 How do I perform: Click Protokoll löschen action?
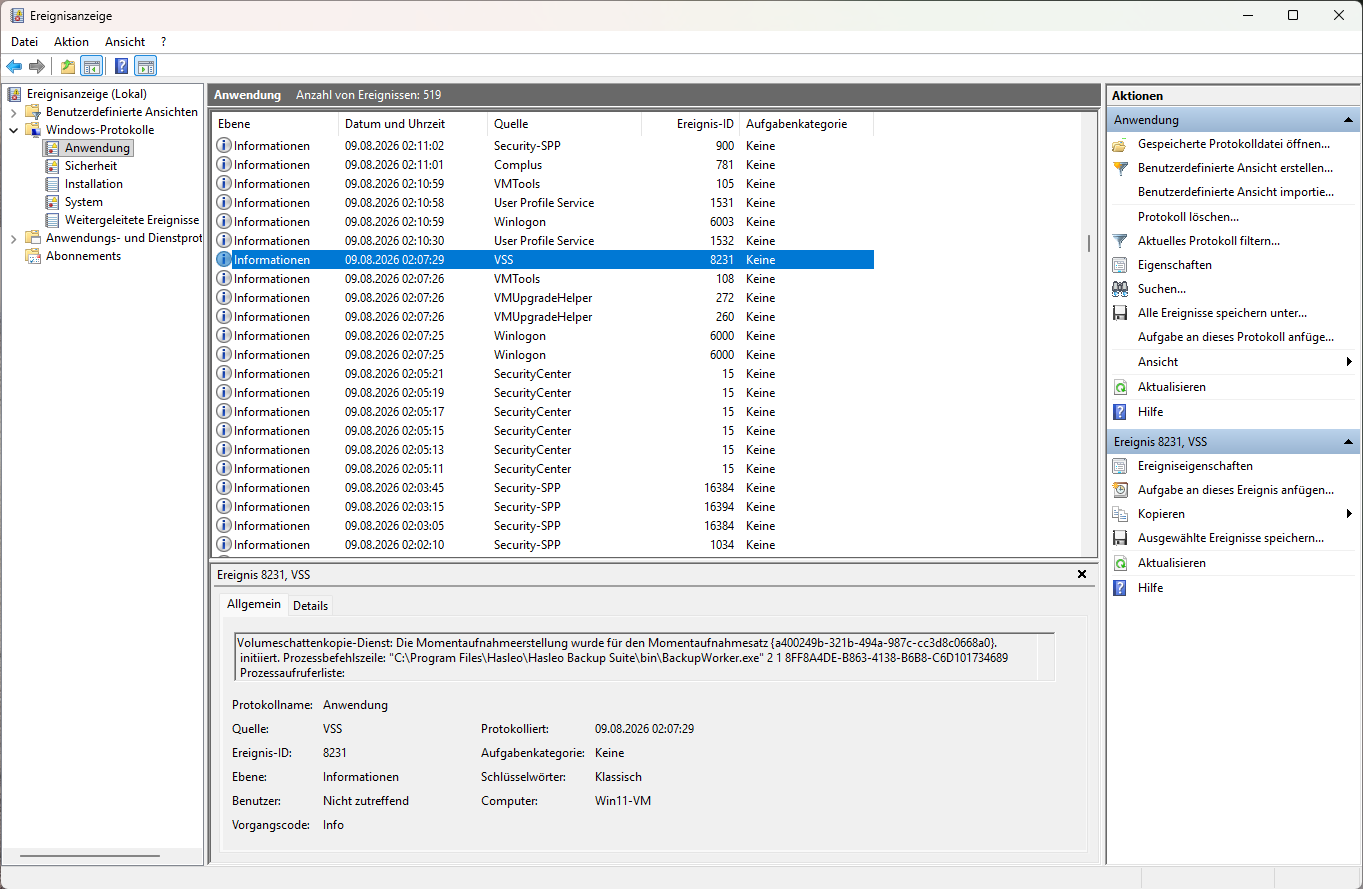coord(1188,217)
